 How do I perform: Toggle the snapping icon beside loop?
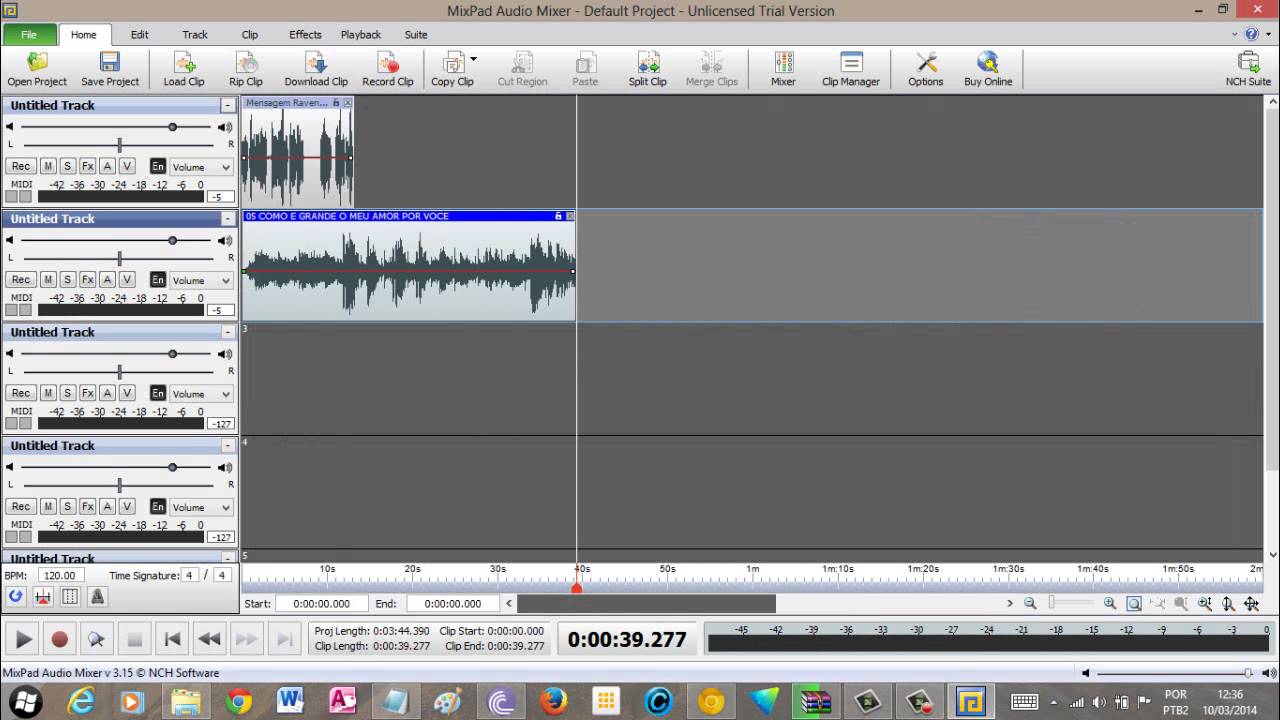pos(43,597)
